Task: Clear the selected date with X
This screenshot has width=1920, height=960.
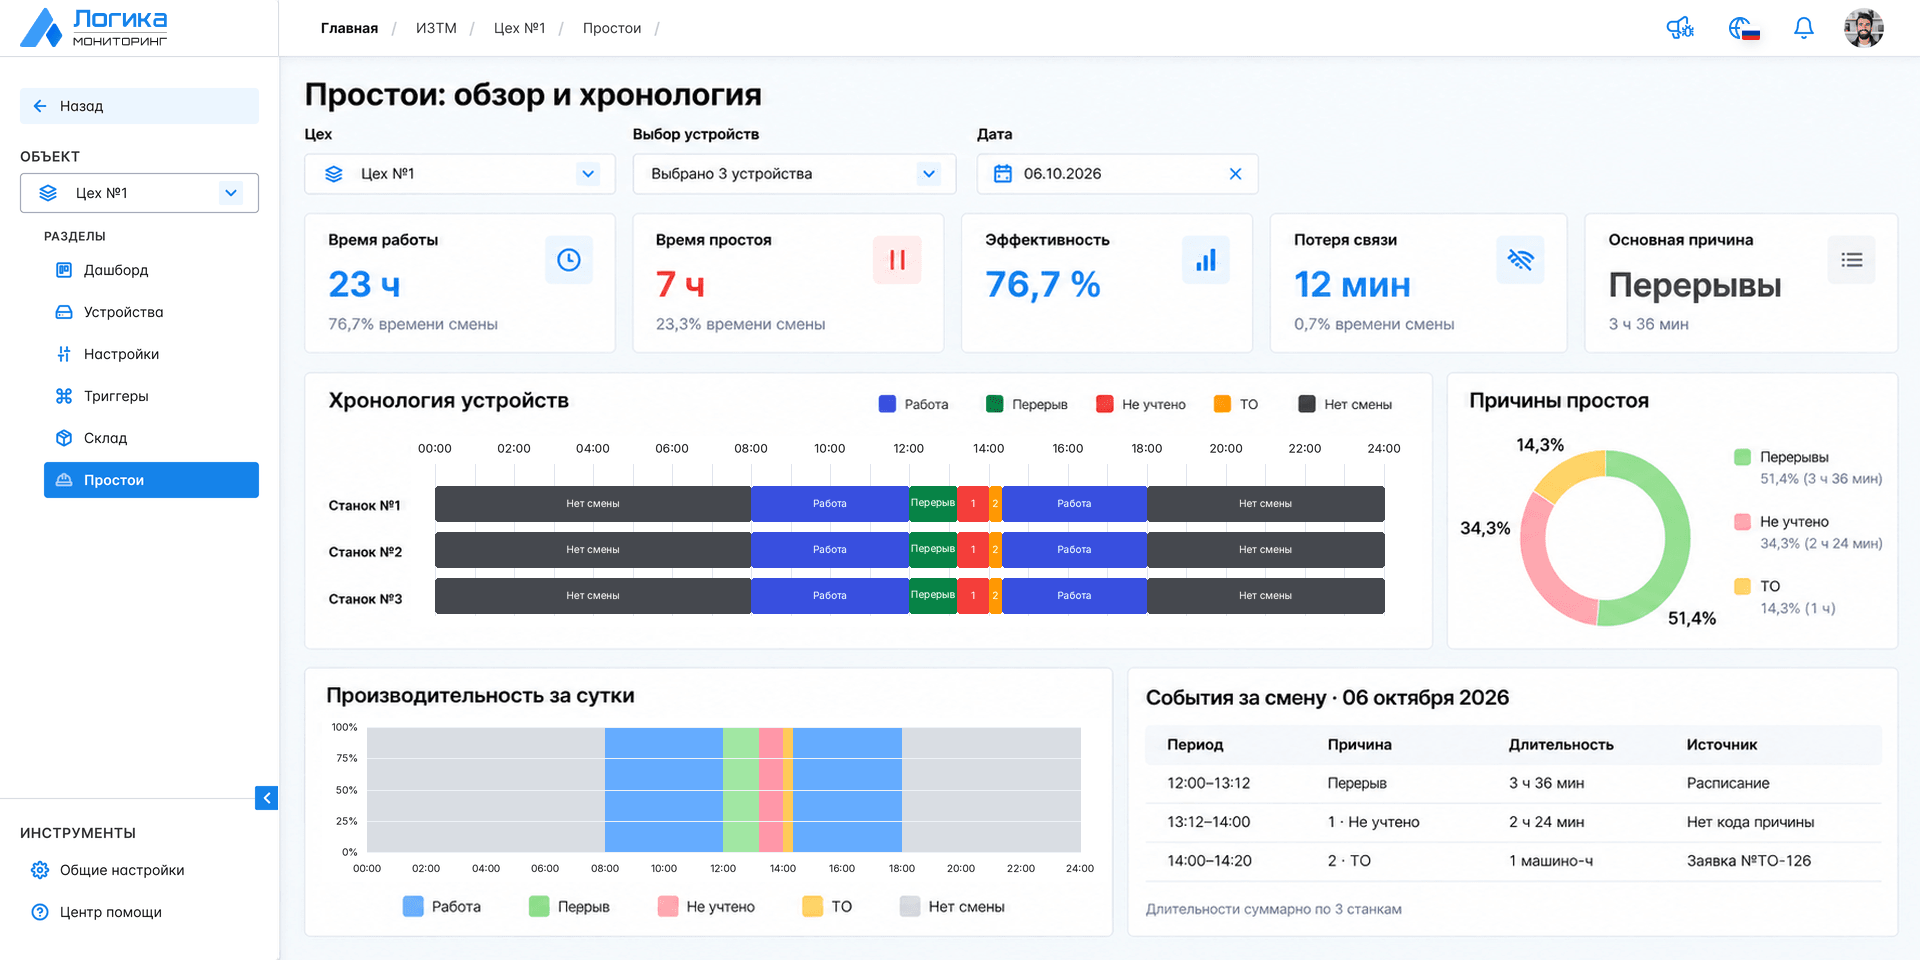Action: [1235, 174]
